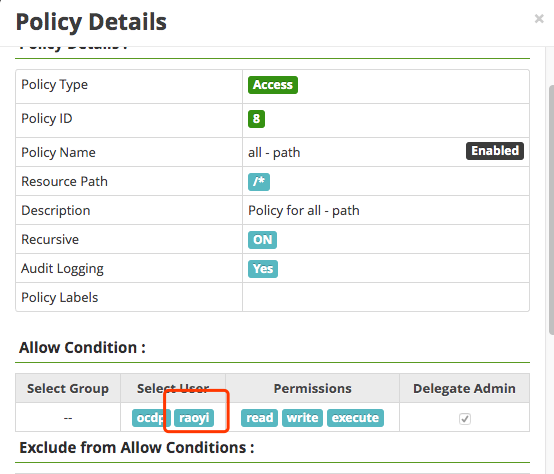Viewport: 554px width, 474px height.
Task: Click the read permission tag
Action: coord(259,418)
